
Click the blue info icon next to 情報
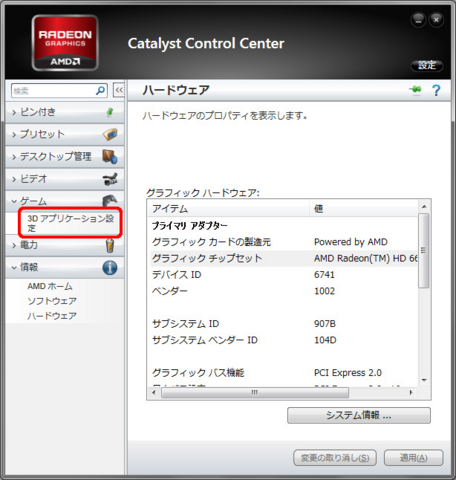(x=110, y=267)
